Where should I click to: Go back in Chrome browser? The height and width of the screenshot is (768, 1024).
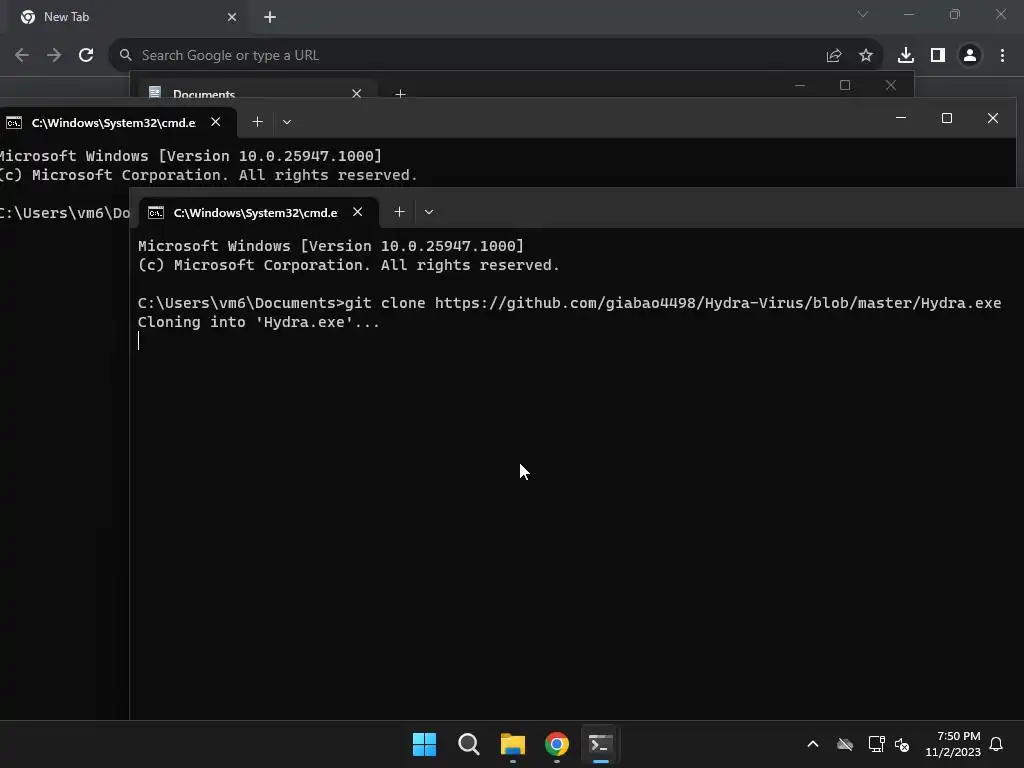point(22,56)
